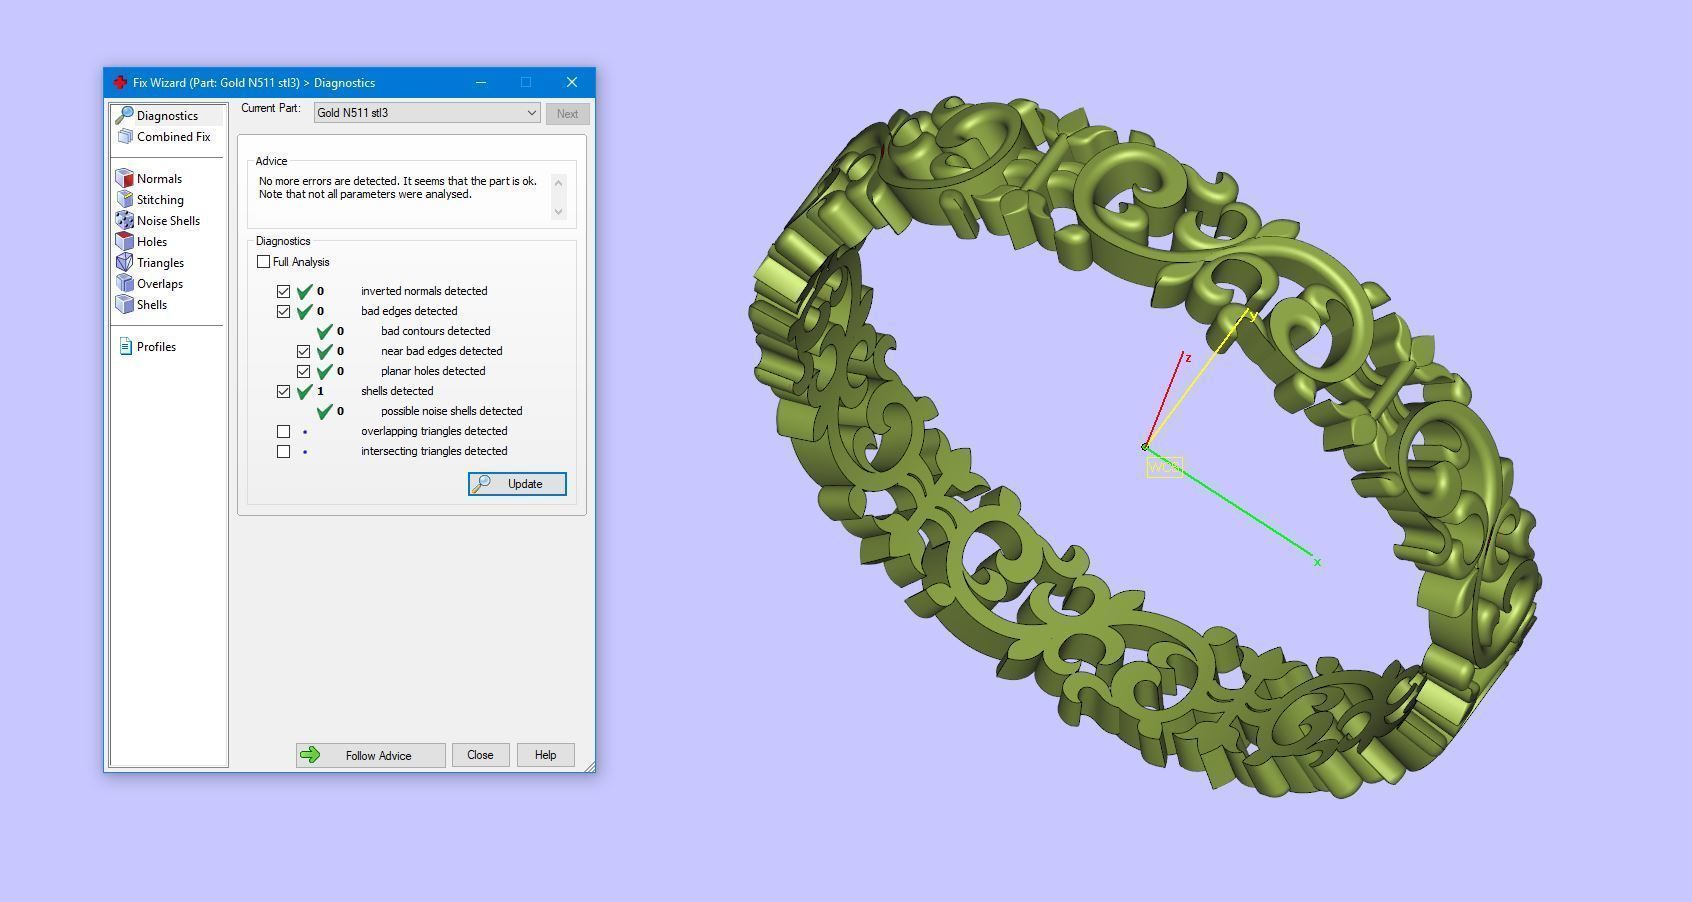Click the Follow Advice button
The image size is (1692, 902).
(370, 755)
